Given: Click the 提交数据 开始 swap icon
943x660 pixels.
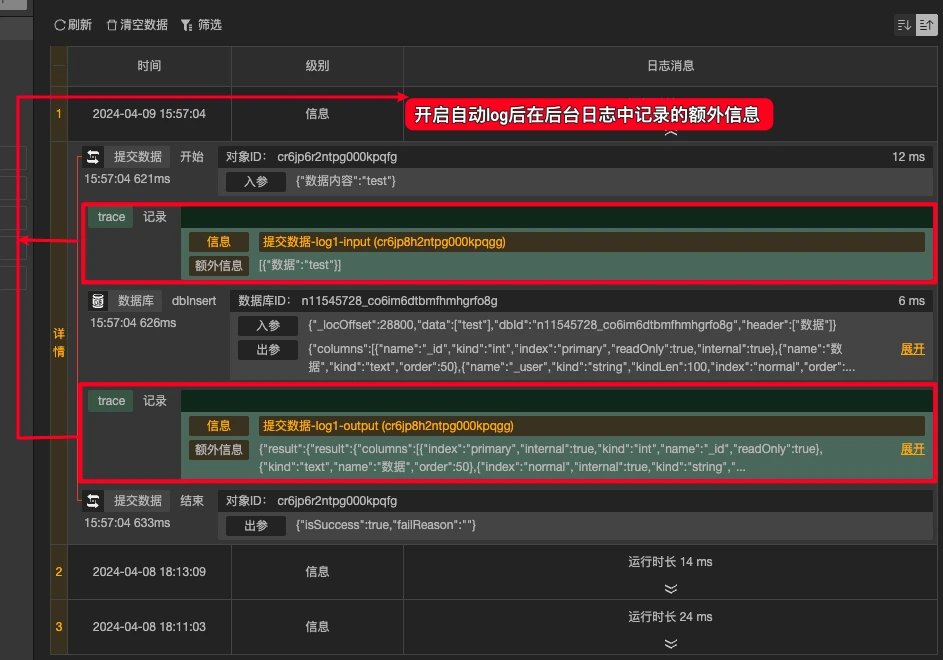Looking at the screenshot, I should [93, 157].
